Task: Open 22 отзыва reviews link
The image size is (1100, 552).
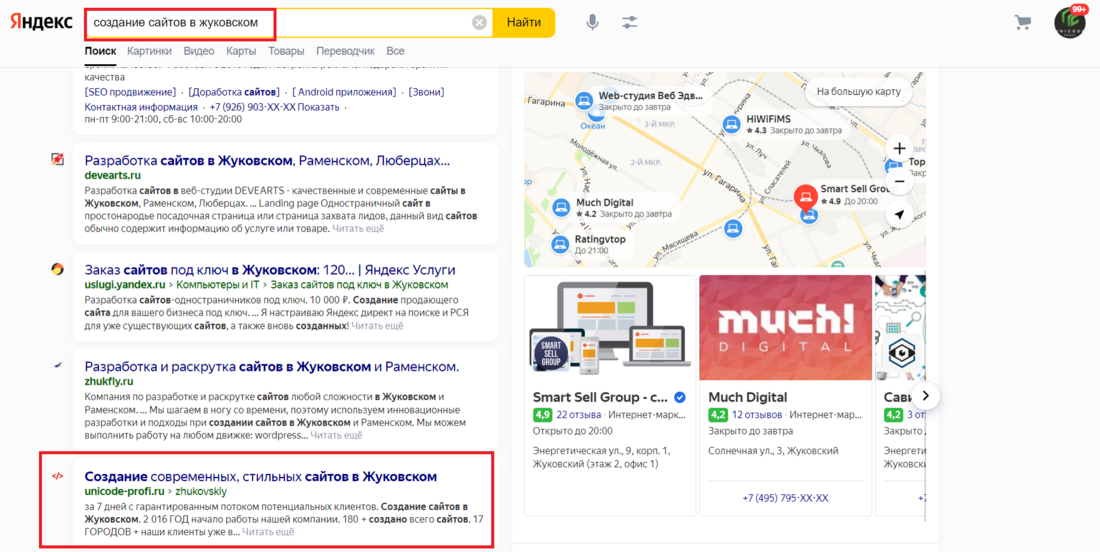Action: point(579,415)
